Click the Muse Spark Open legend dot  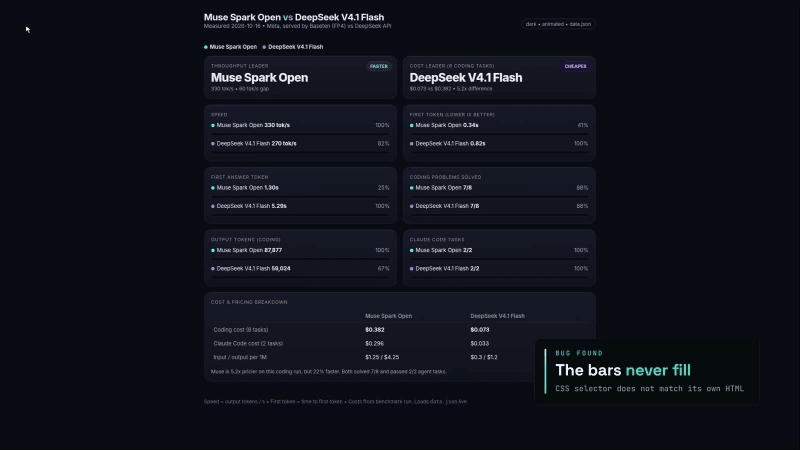point(206,47)
